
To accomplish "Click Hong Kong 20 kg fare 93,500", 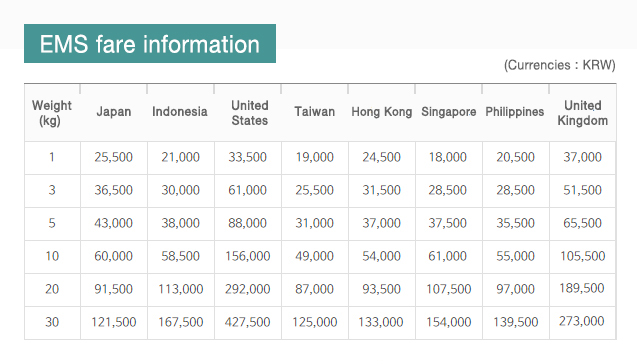I will pyautogui.click(x=381, y=289).
